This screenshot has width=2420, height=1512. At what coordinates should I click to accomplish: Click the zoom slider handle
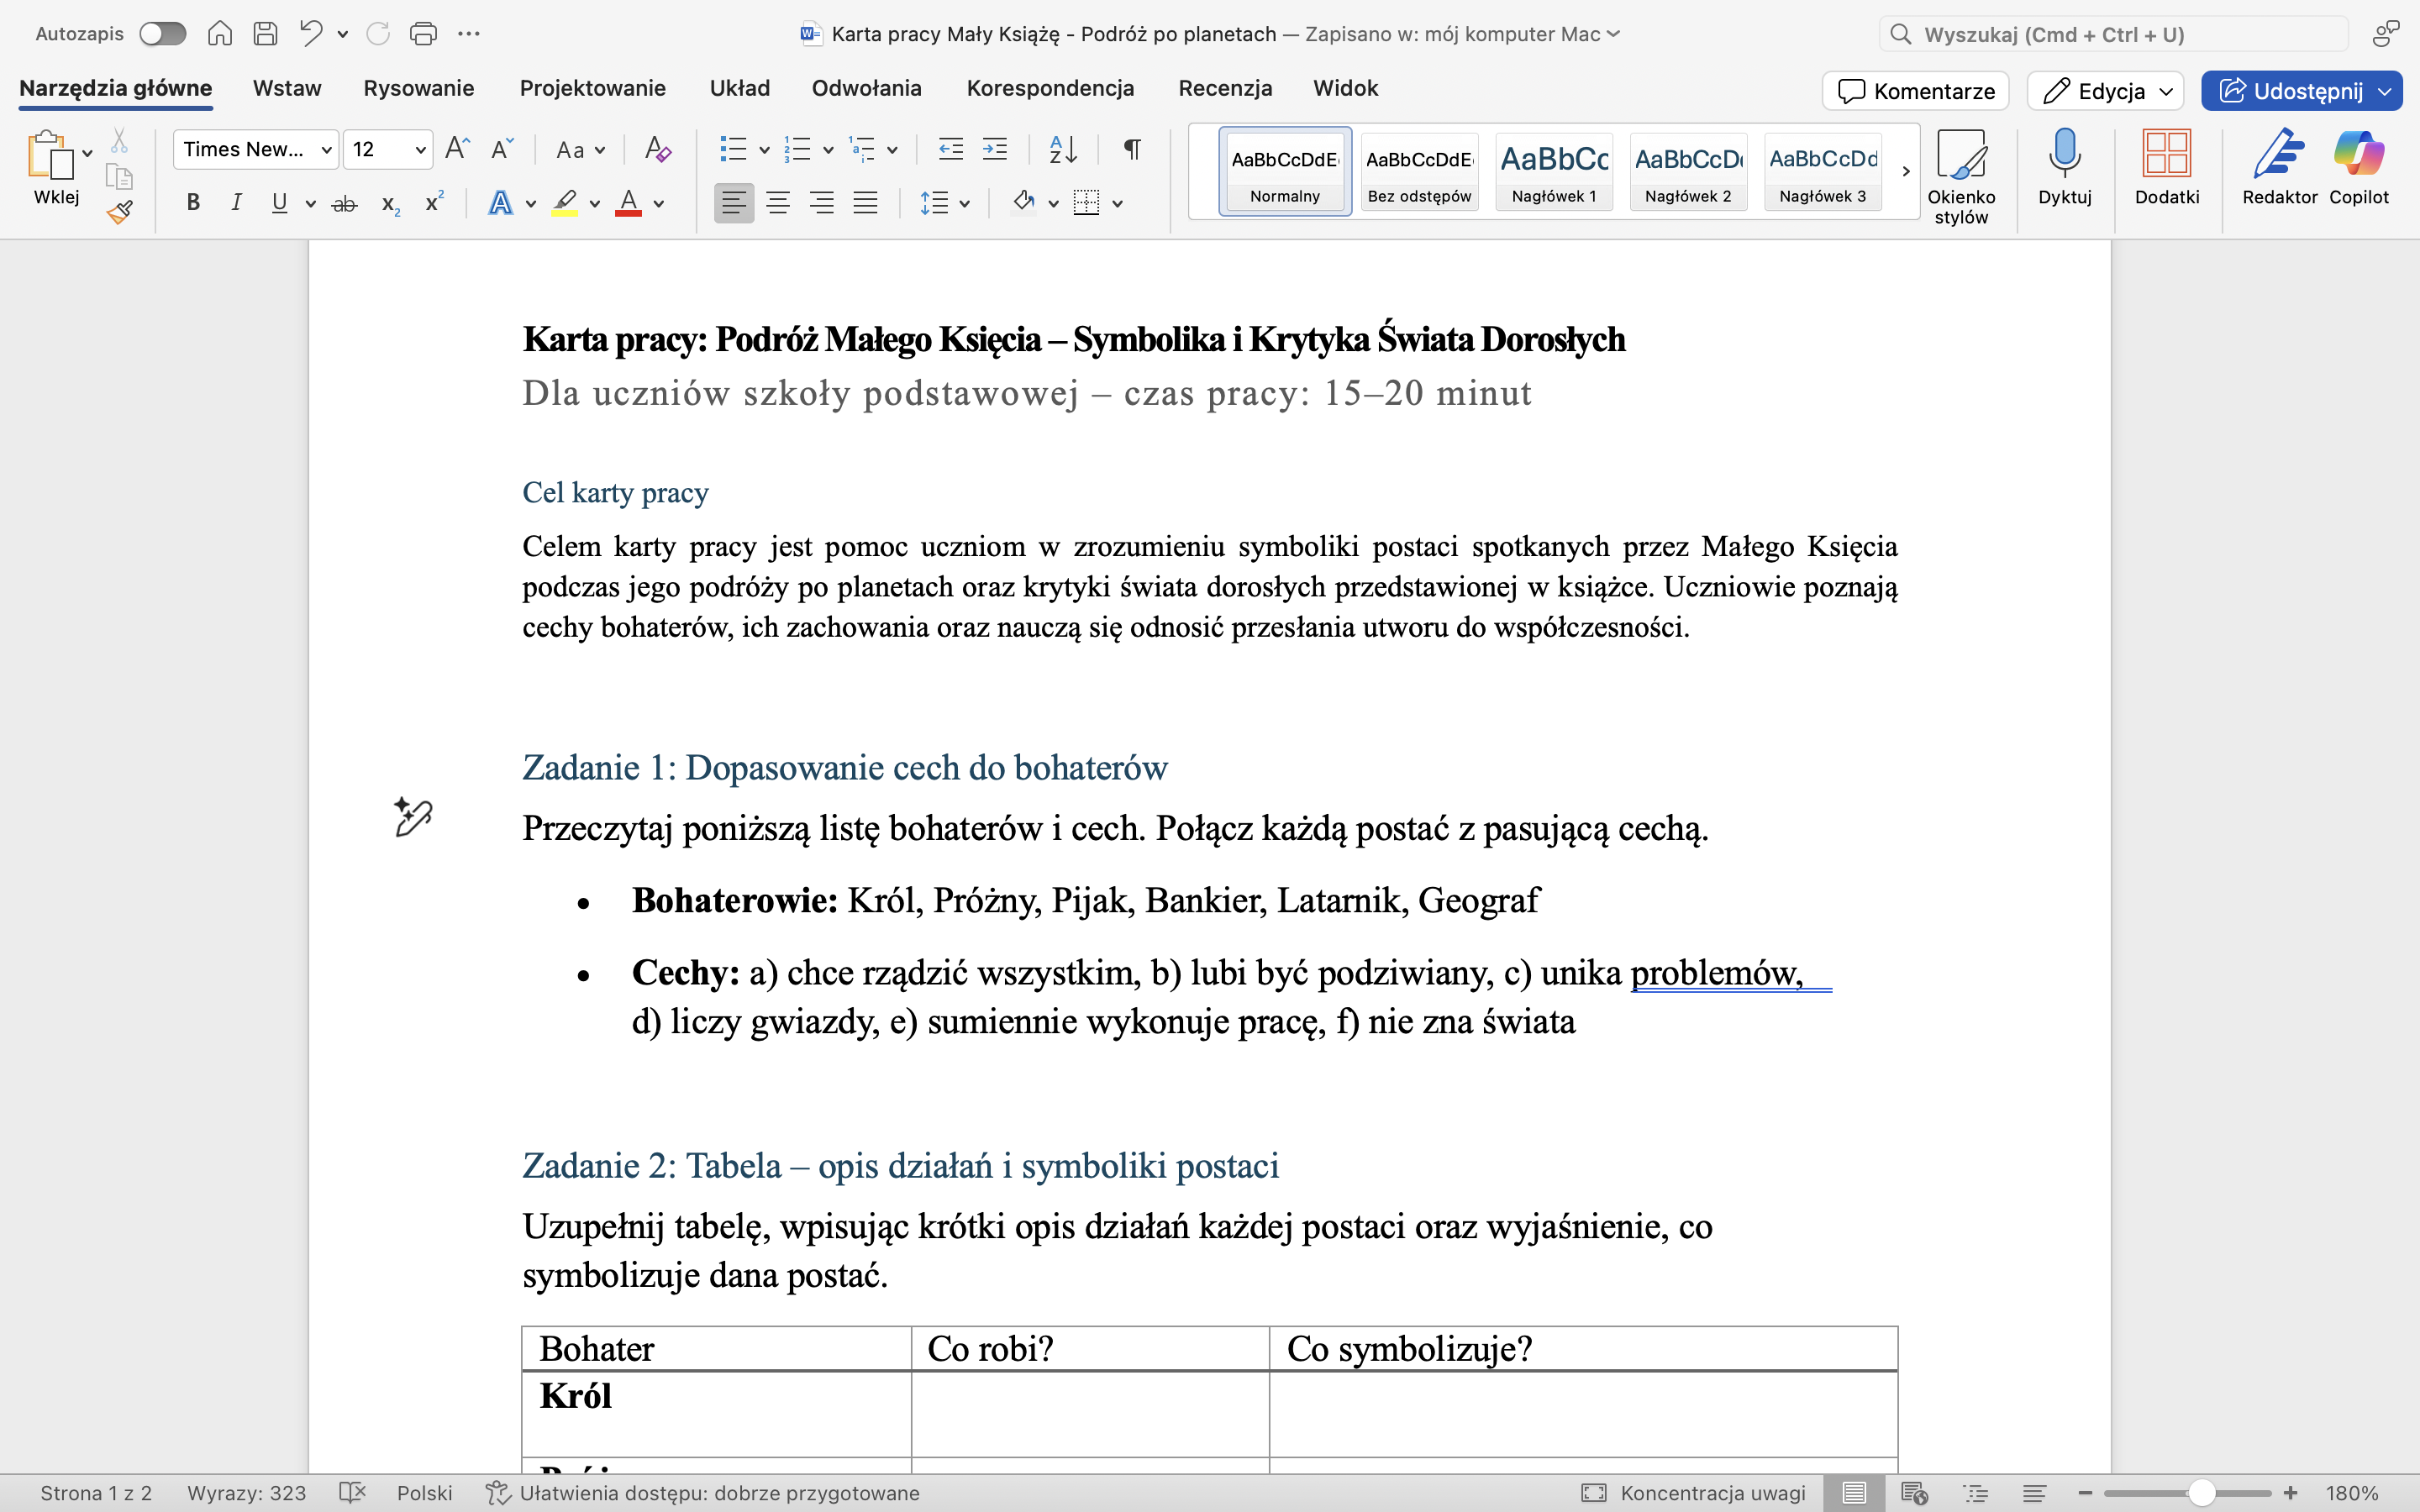click(x=2201, y=1493)
